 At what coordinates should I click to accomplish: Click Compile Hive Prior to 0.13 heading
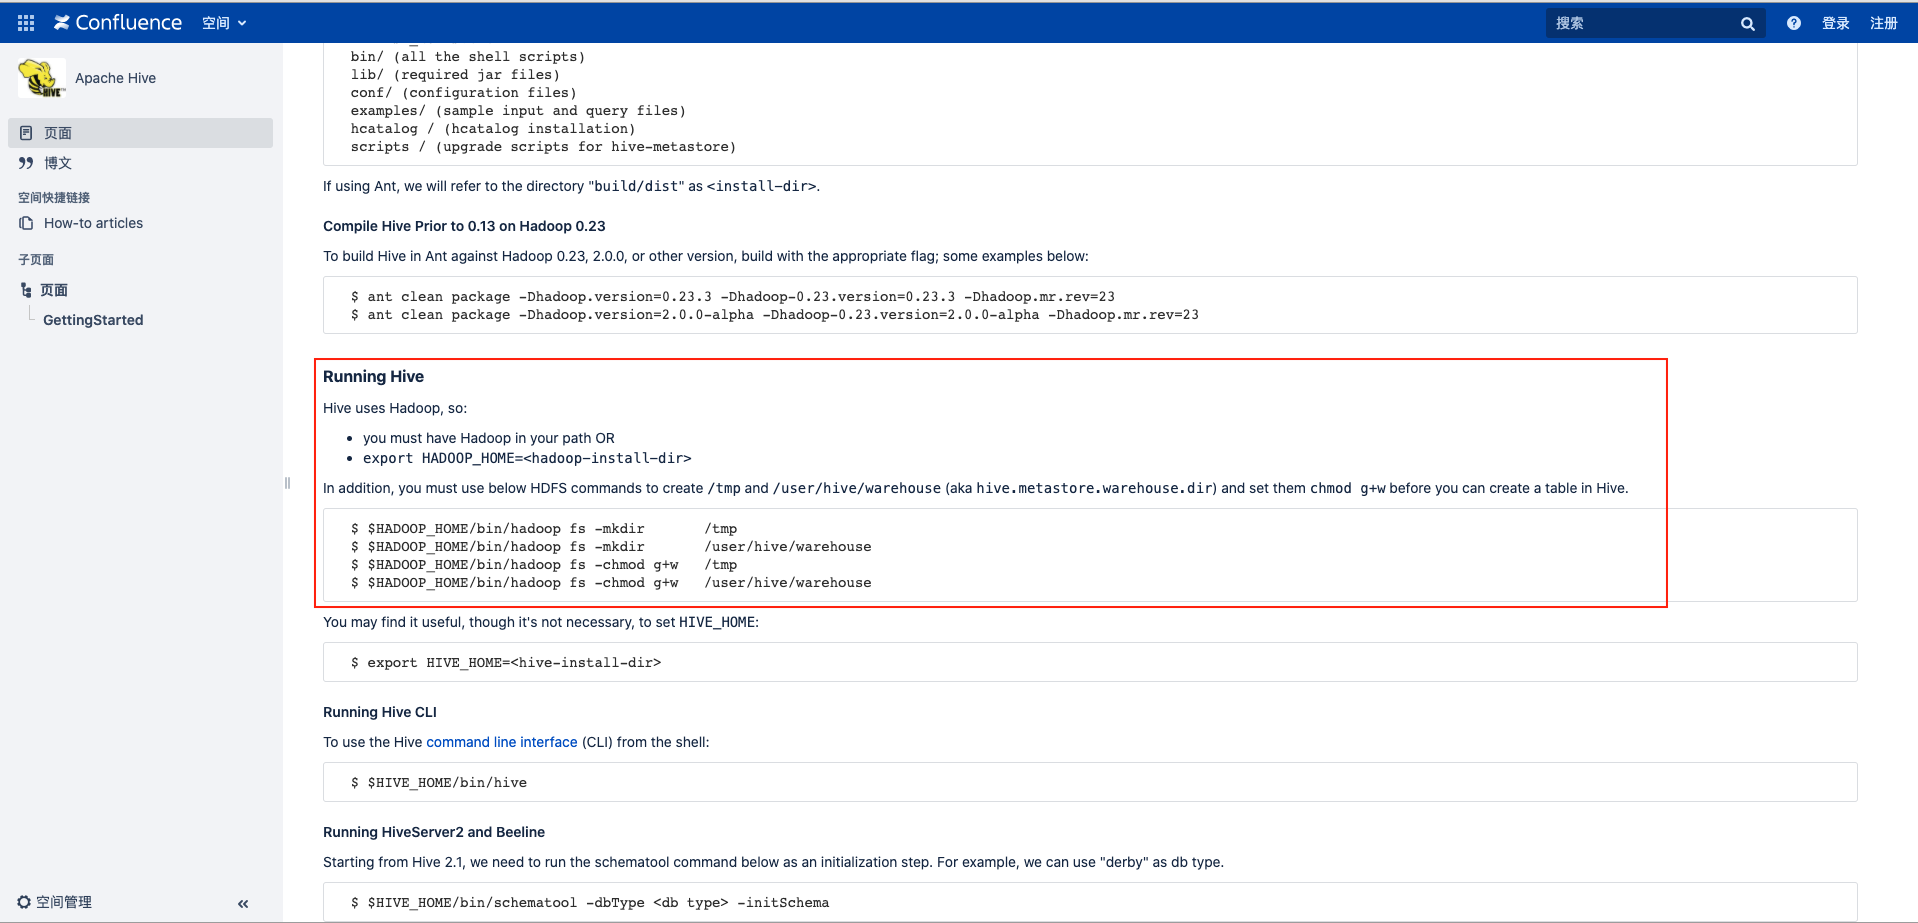click(x=464, y=226)
